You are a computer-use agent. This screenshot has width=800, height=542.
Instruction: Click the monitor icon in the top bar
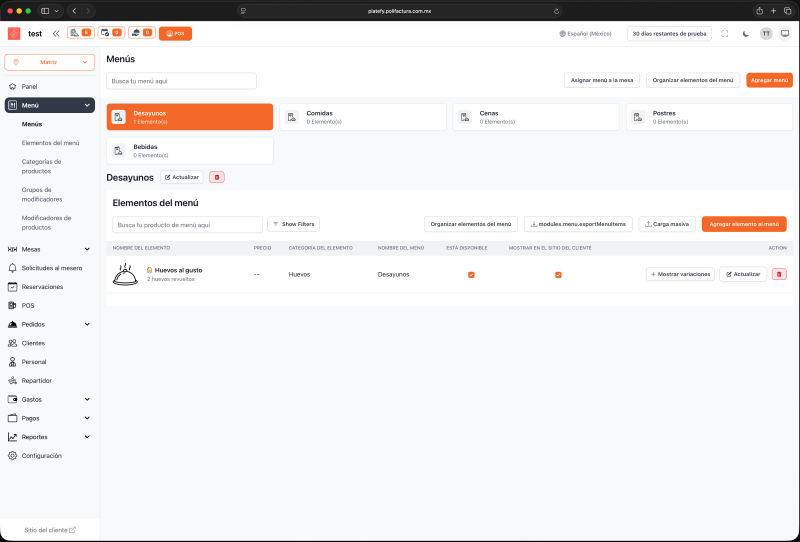(785, 33)
